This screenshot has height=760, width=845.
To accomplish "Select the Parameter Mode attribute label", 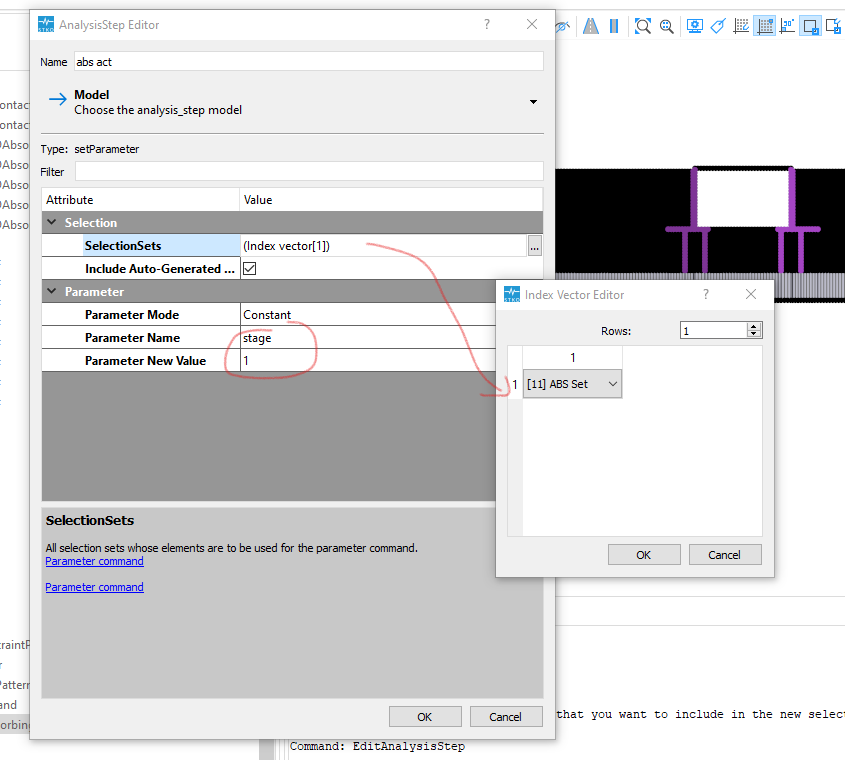I will (x=132, y=315).
